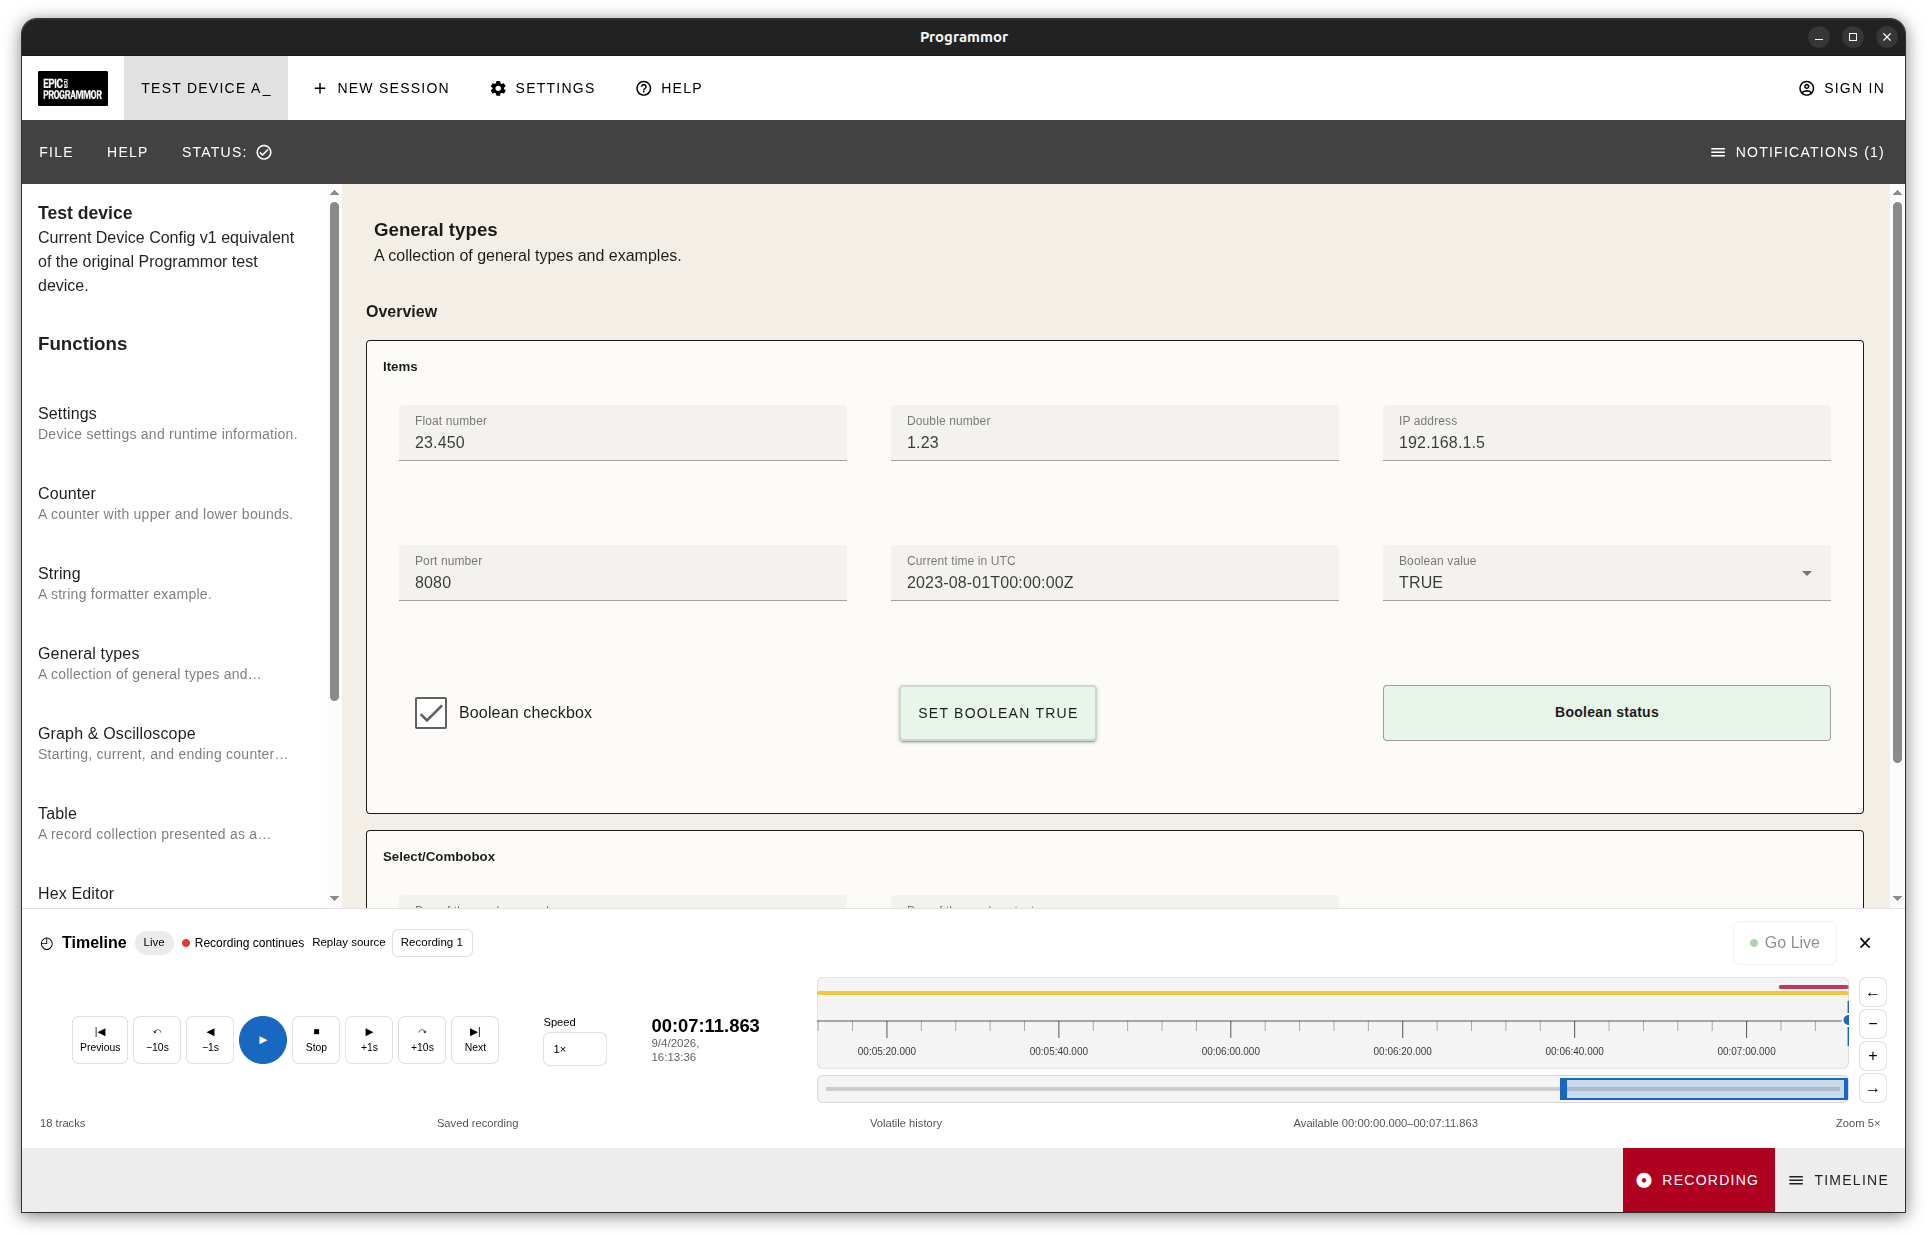
Task: Step back 1 second
Action: 210,1040
